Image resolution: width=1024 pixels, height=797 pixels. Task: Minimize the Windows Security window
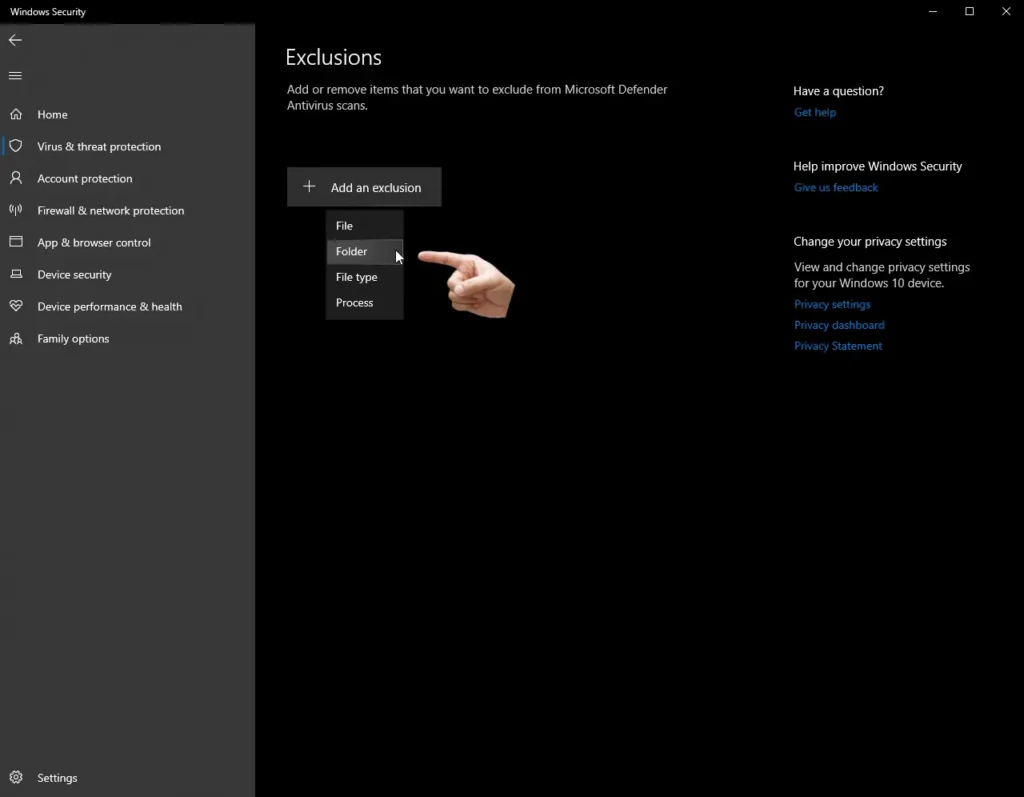(933, 11)
